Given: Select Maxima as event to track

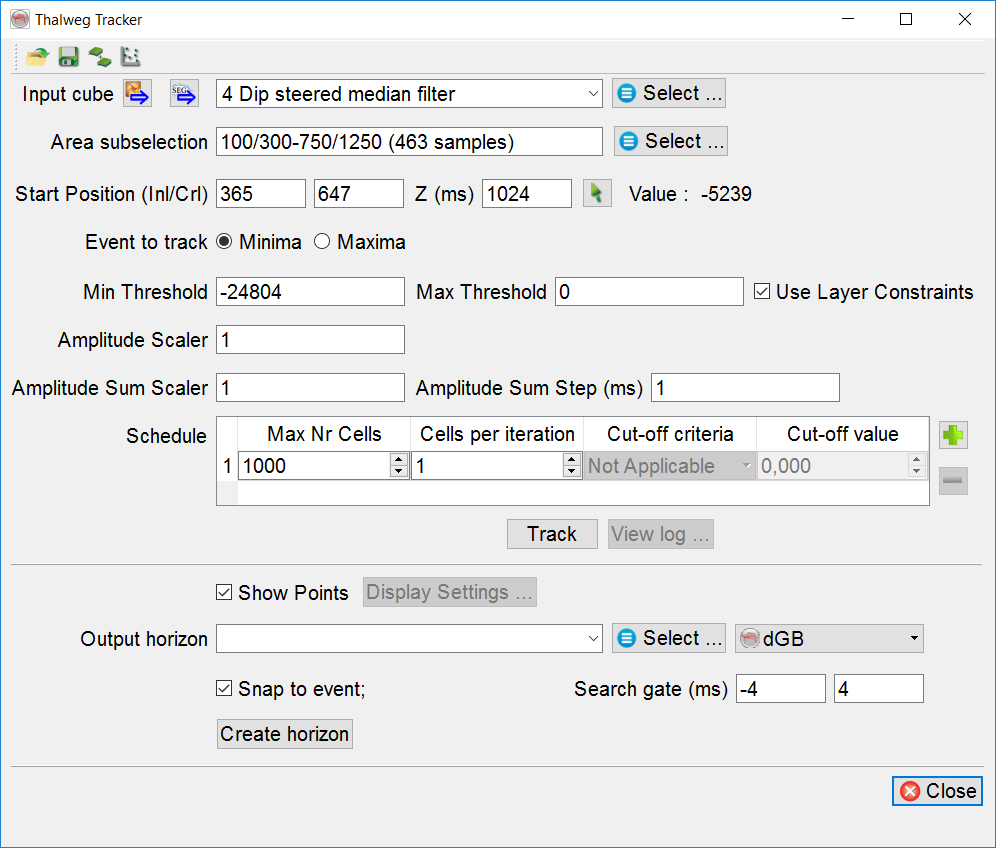Looking at the screenshot, I should tap(322, 241).
